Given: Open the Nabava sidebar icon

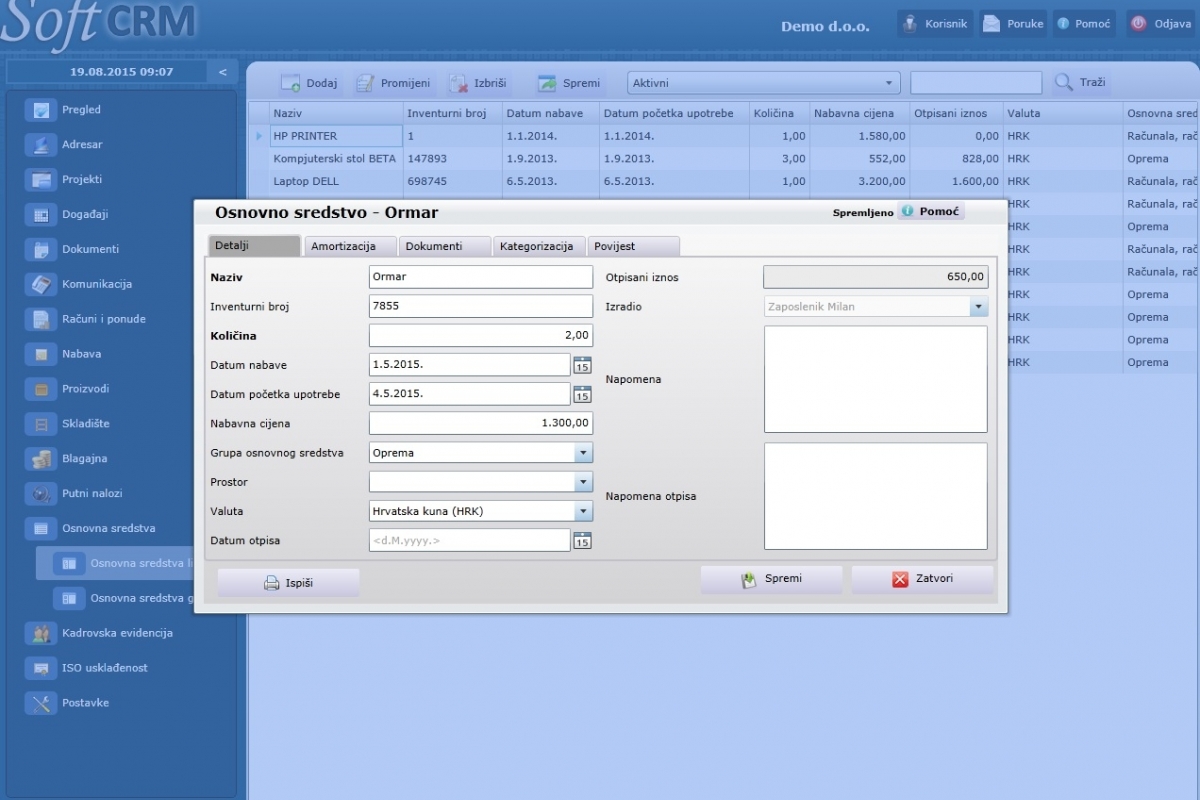Looking at the screenshot, I should coord(41,354).
